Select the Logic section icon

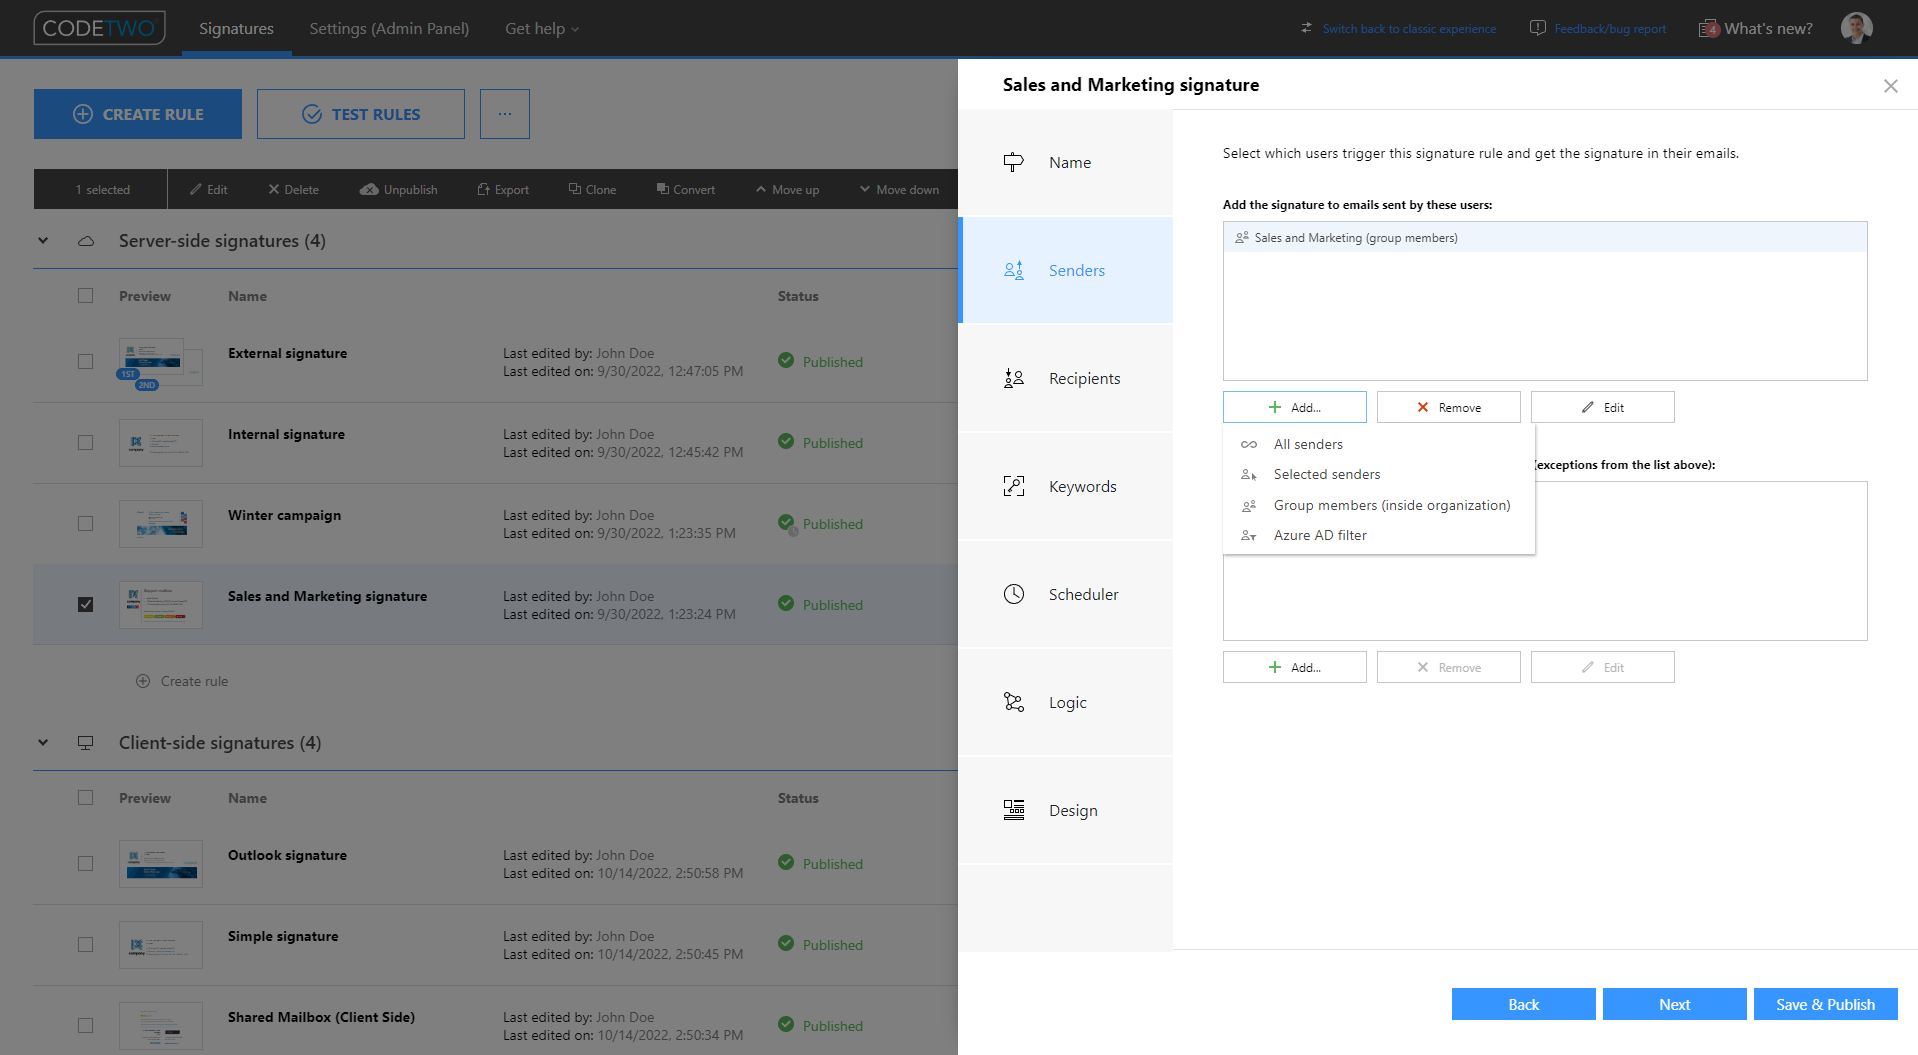1013,702
